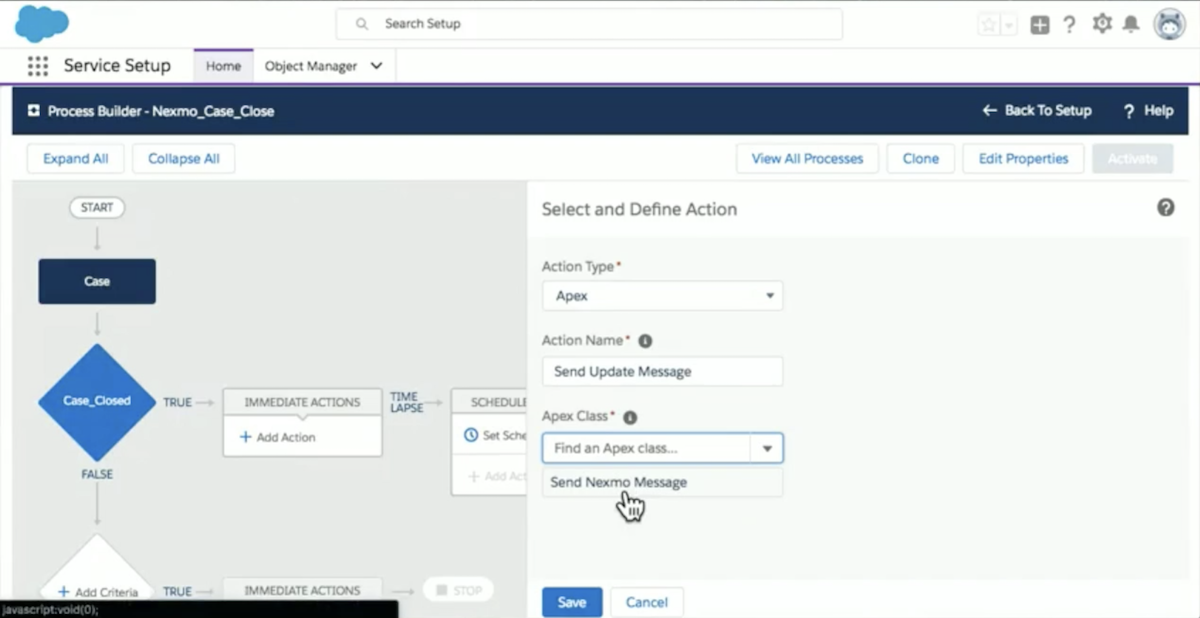Open the setup gear icon
The width and height of the screenshot is (1200, 618).
(1102, 24)
